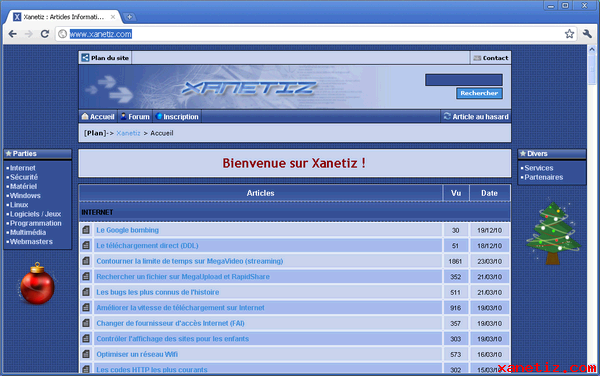
Task: Open article Le téléchargement direct (DDL)
Action: 147,246
